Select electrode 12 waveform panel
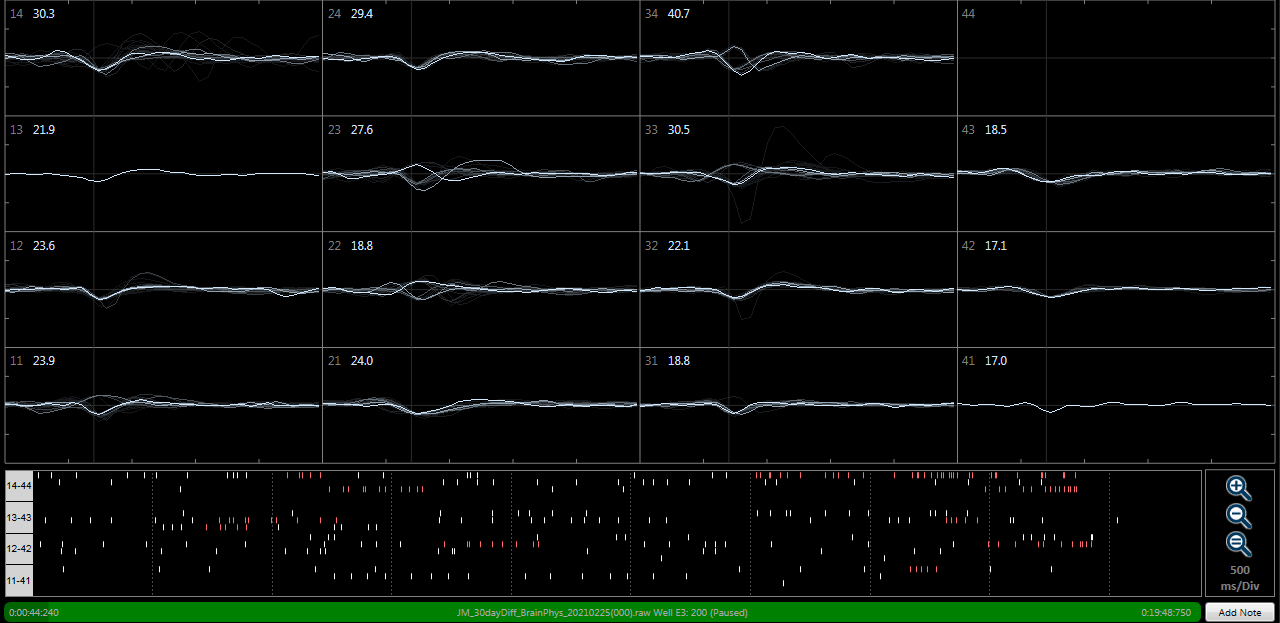 tap(163, 290)
